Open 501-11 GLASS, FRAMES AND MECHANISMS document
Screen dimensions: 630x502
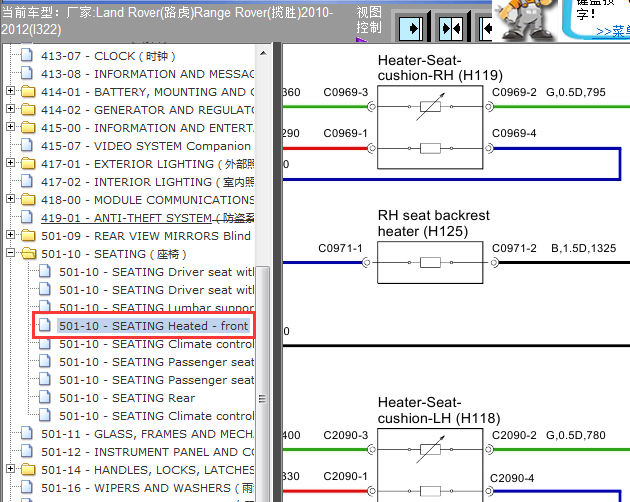tap(147, 434)
